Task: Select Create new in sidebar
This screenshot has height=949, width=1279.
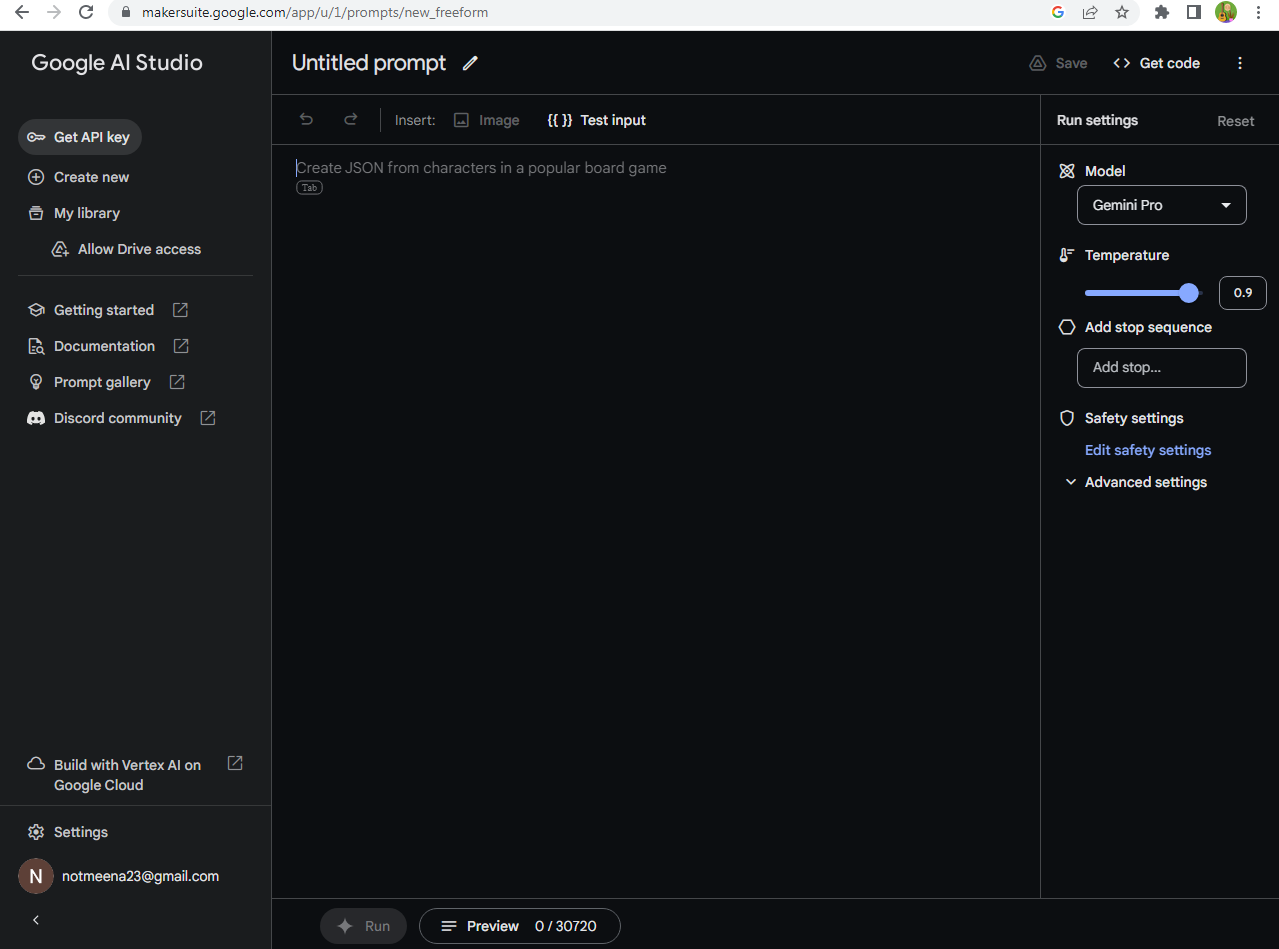Action: tap(78, 177)
